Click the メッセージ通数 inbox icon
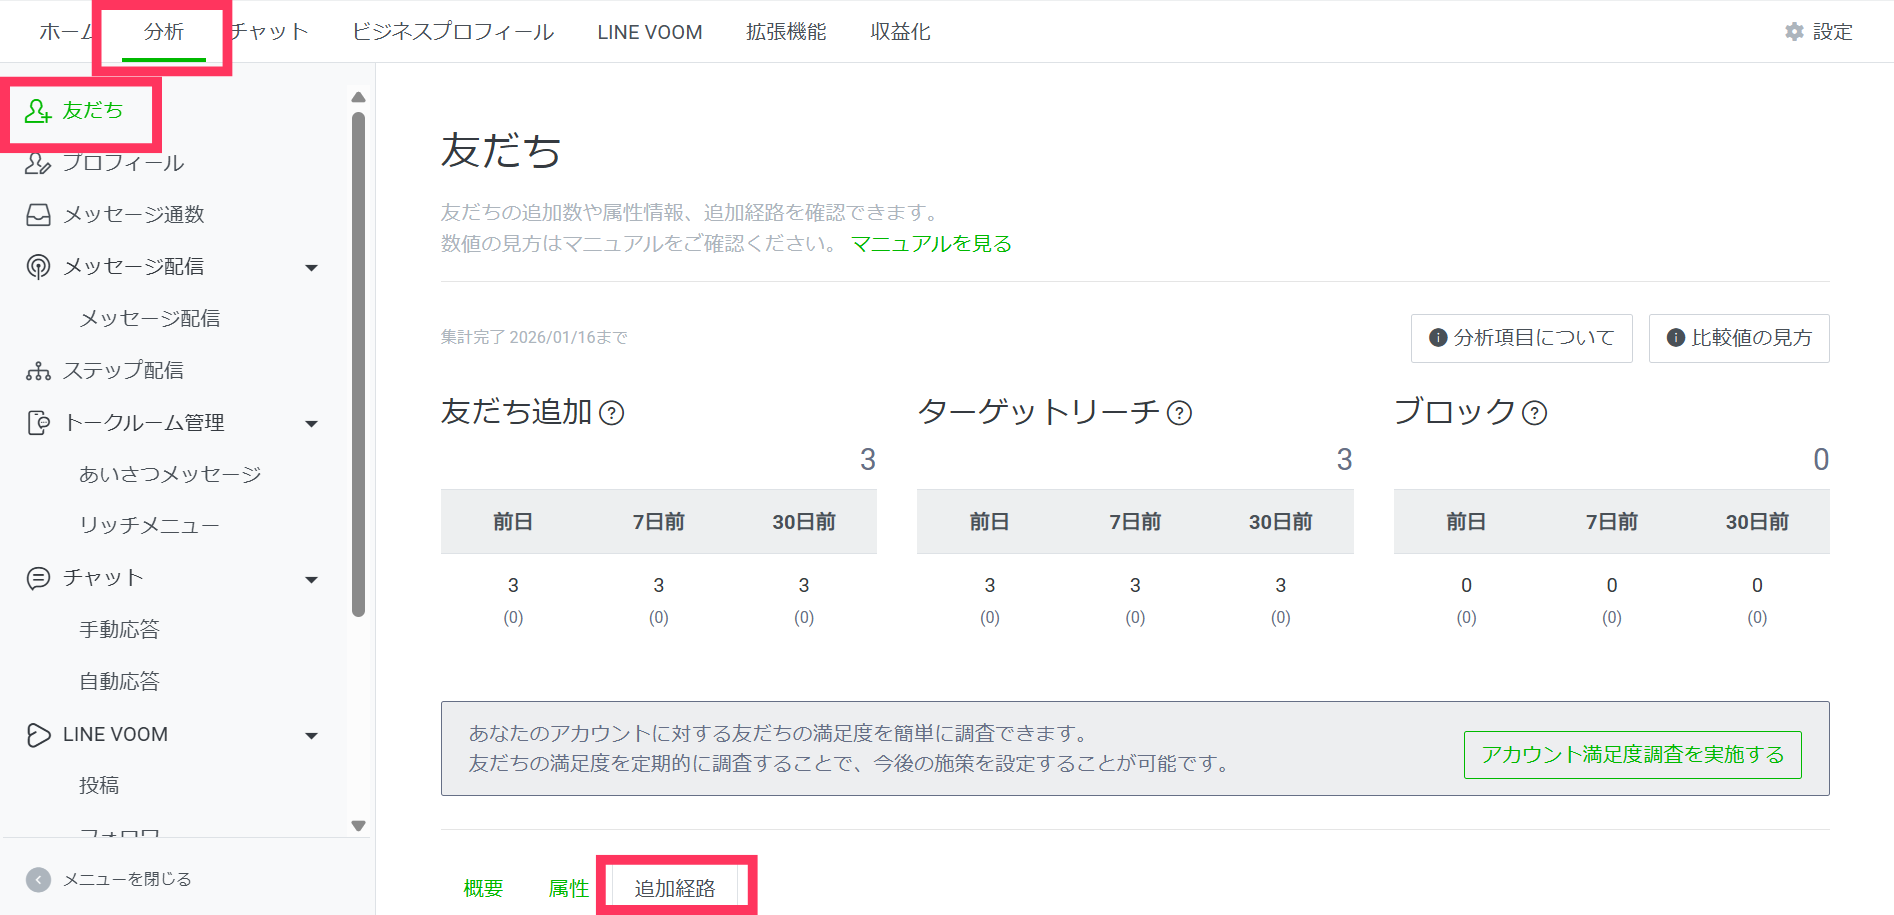The width and height of the screenshot is (1894, 915). point(38,215)
